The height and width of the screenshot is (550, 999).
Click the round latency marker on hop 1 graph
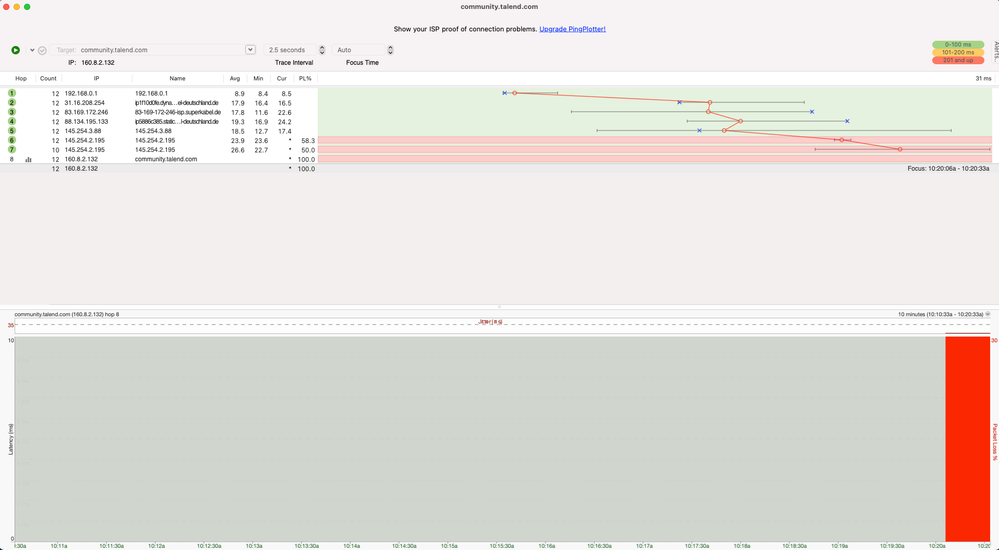pos(515,93)
